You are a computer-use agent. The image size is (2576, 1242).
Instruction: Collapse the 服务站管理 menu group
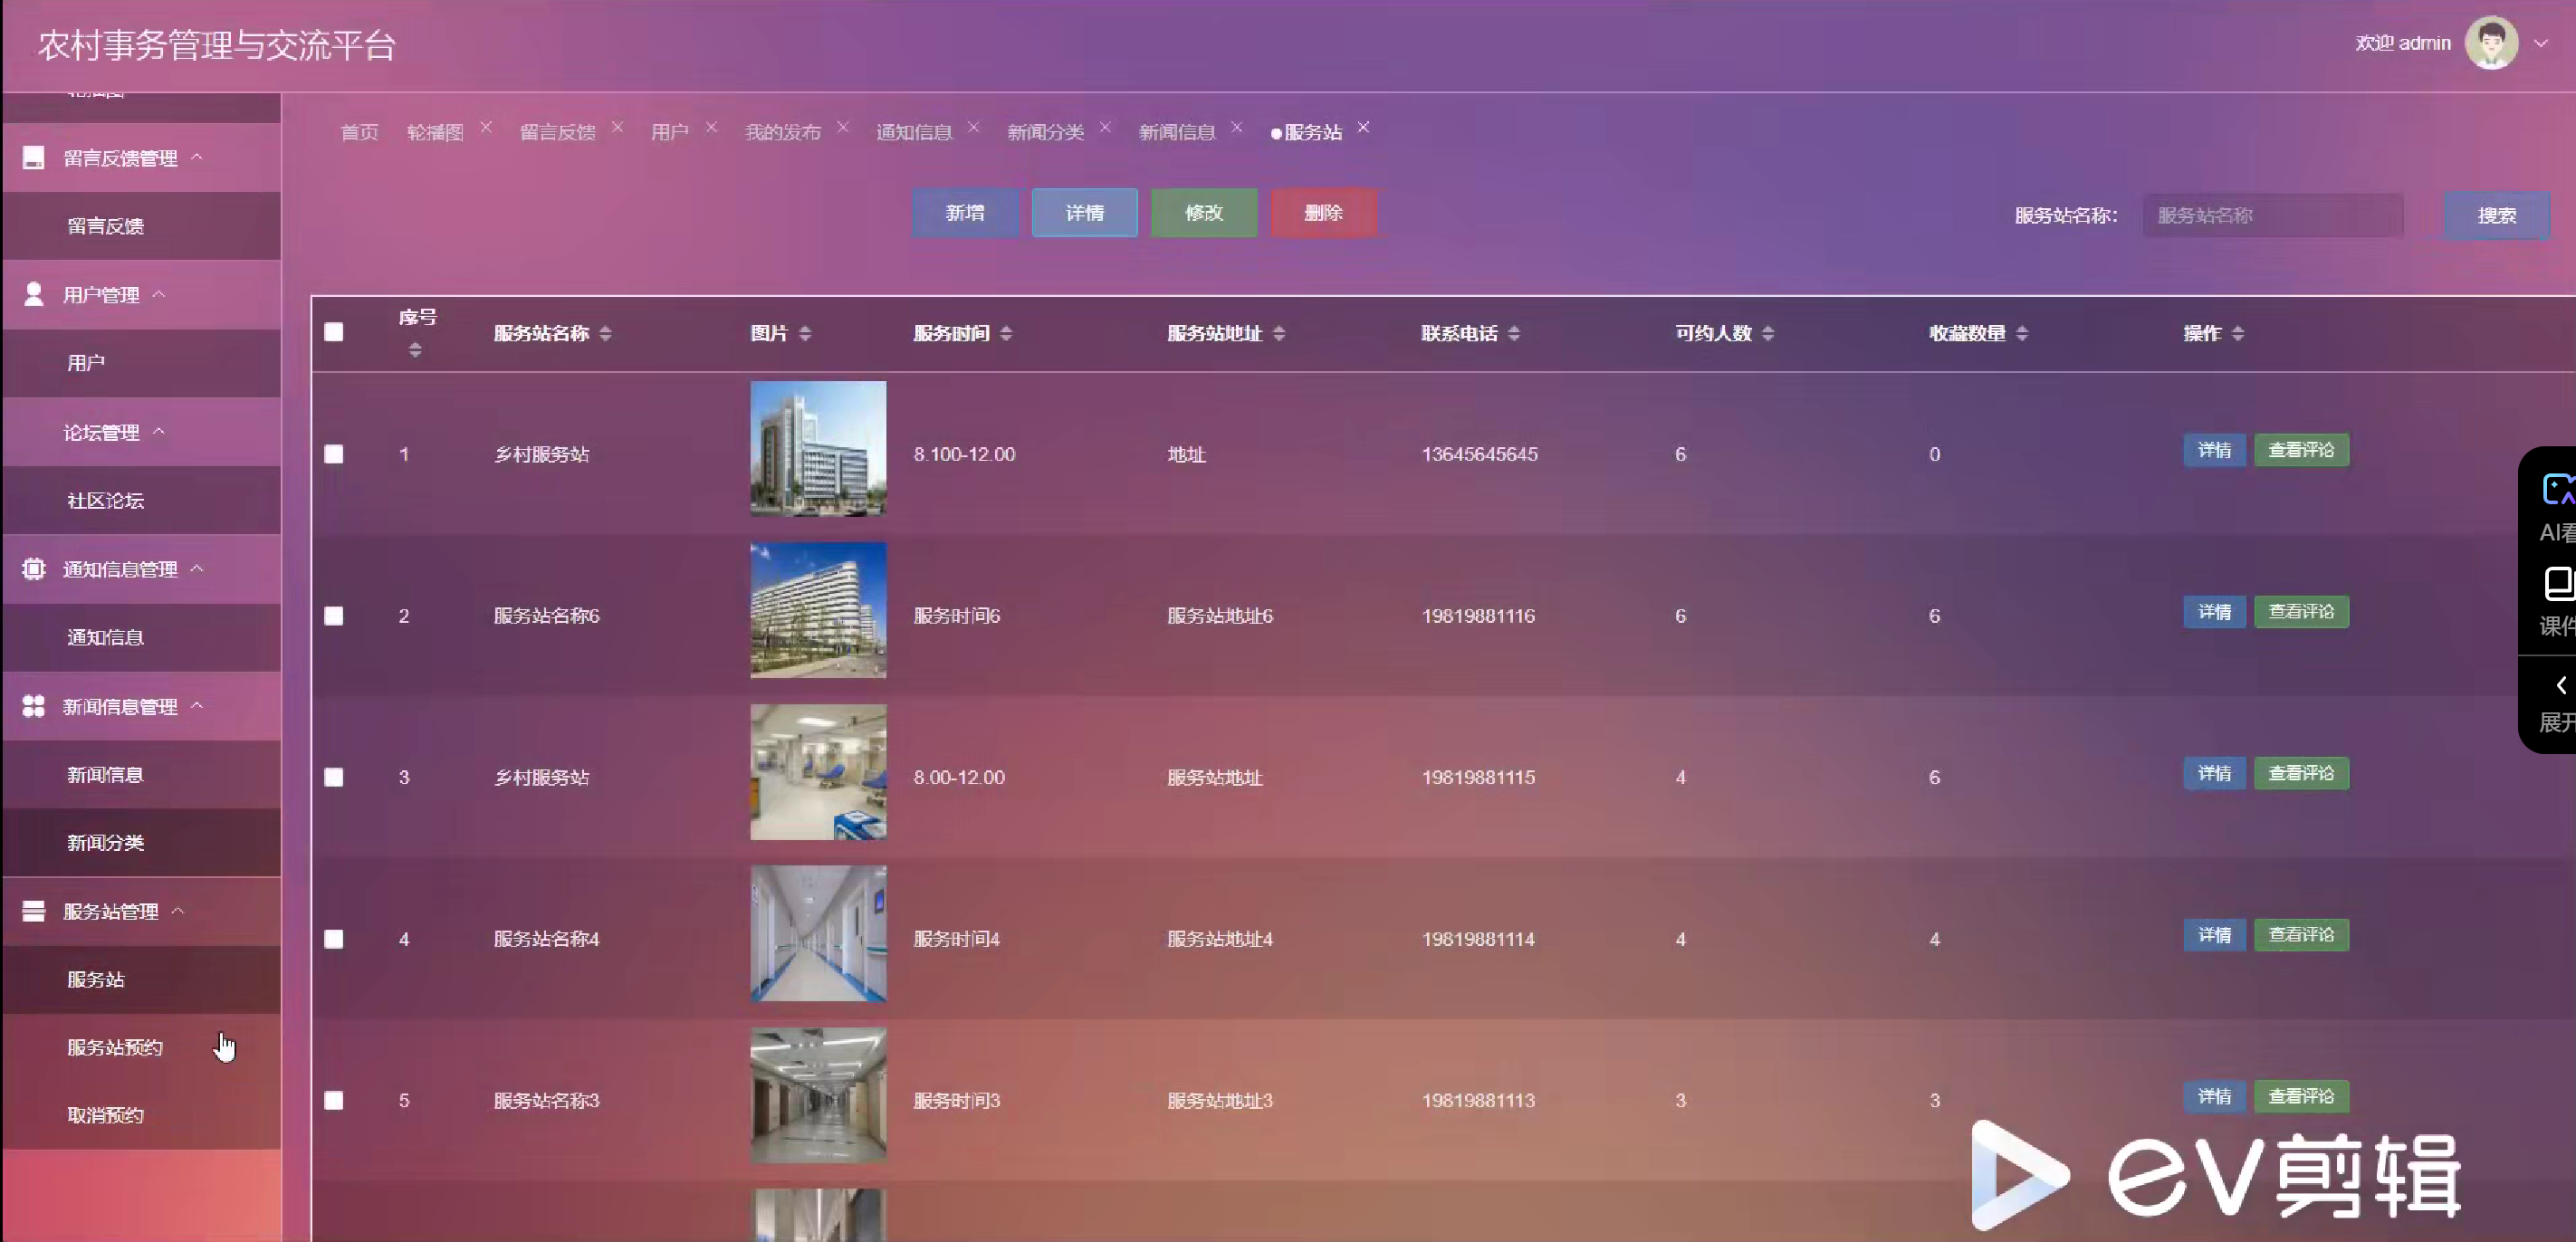coord(178,910)
